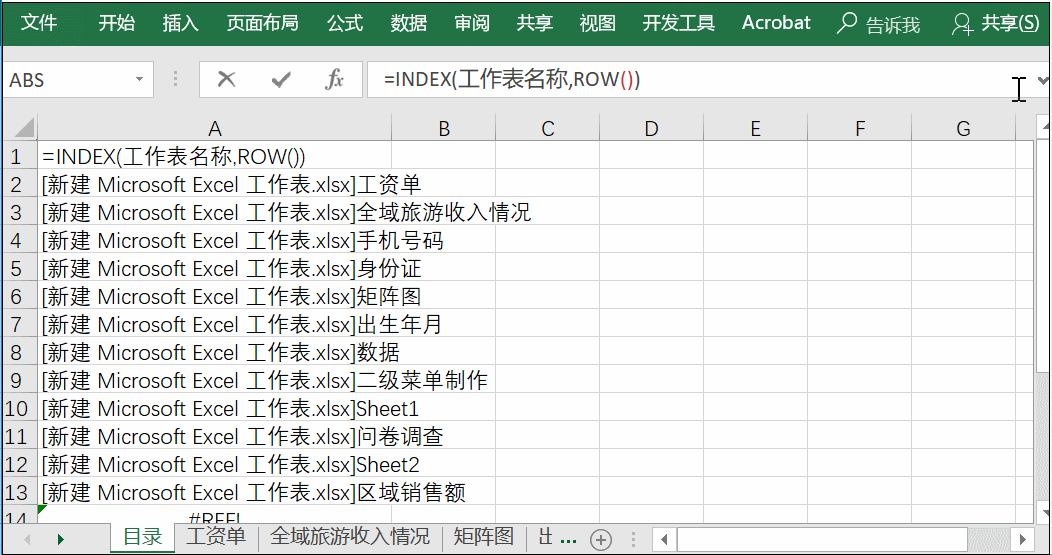The image size is (1052, 555).
Task: Click cell A1 containing the INDEX formula
Action: (x=214, y=156)
